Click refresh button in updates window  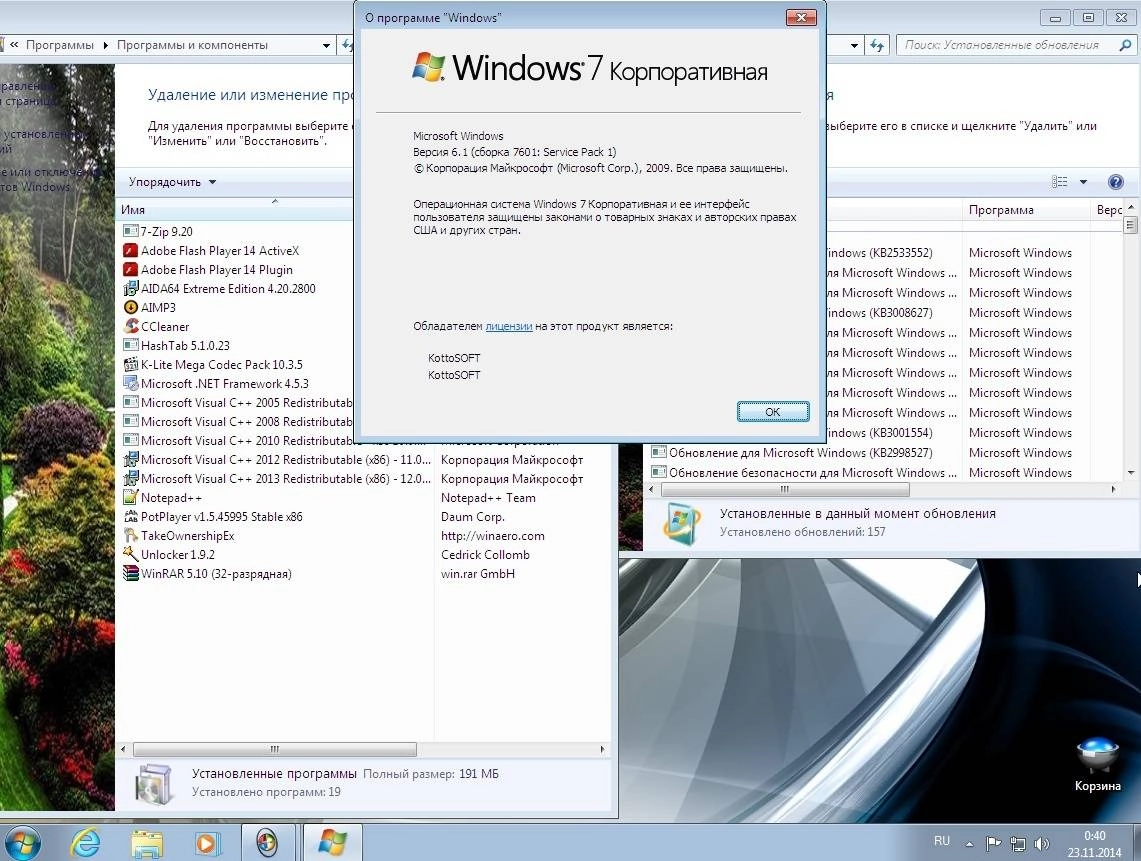(x=877, y=45)
